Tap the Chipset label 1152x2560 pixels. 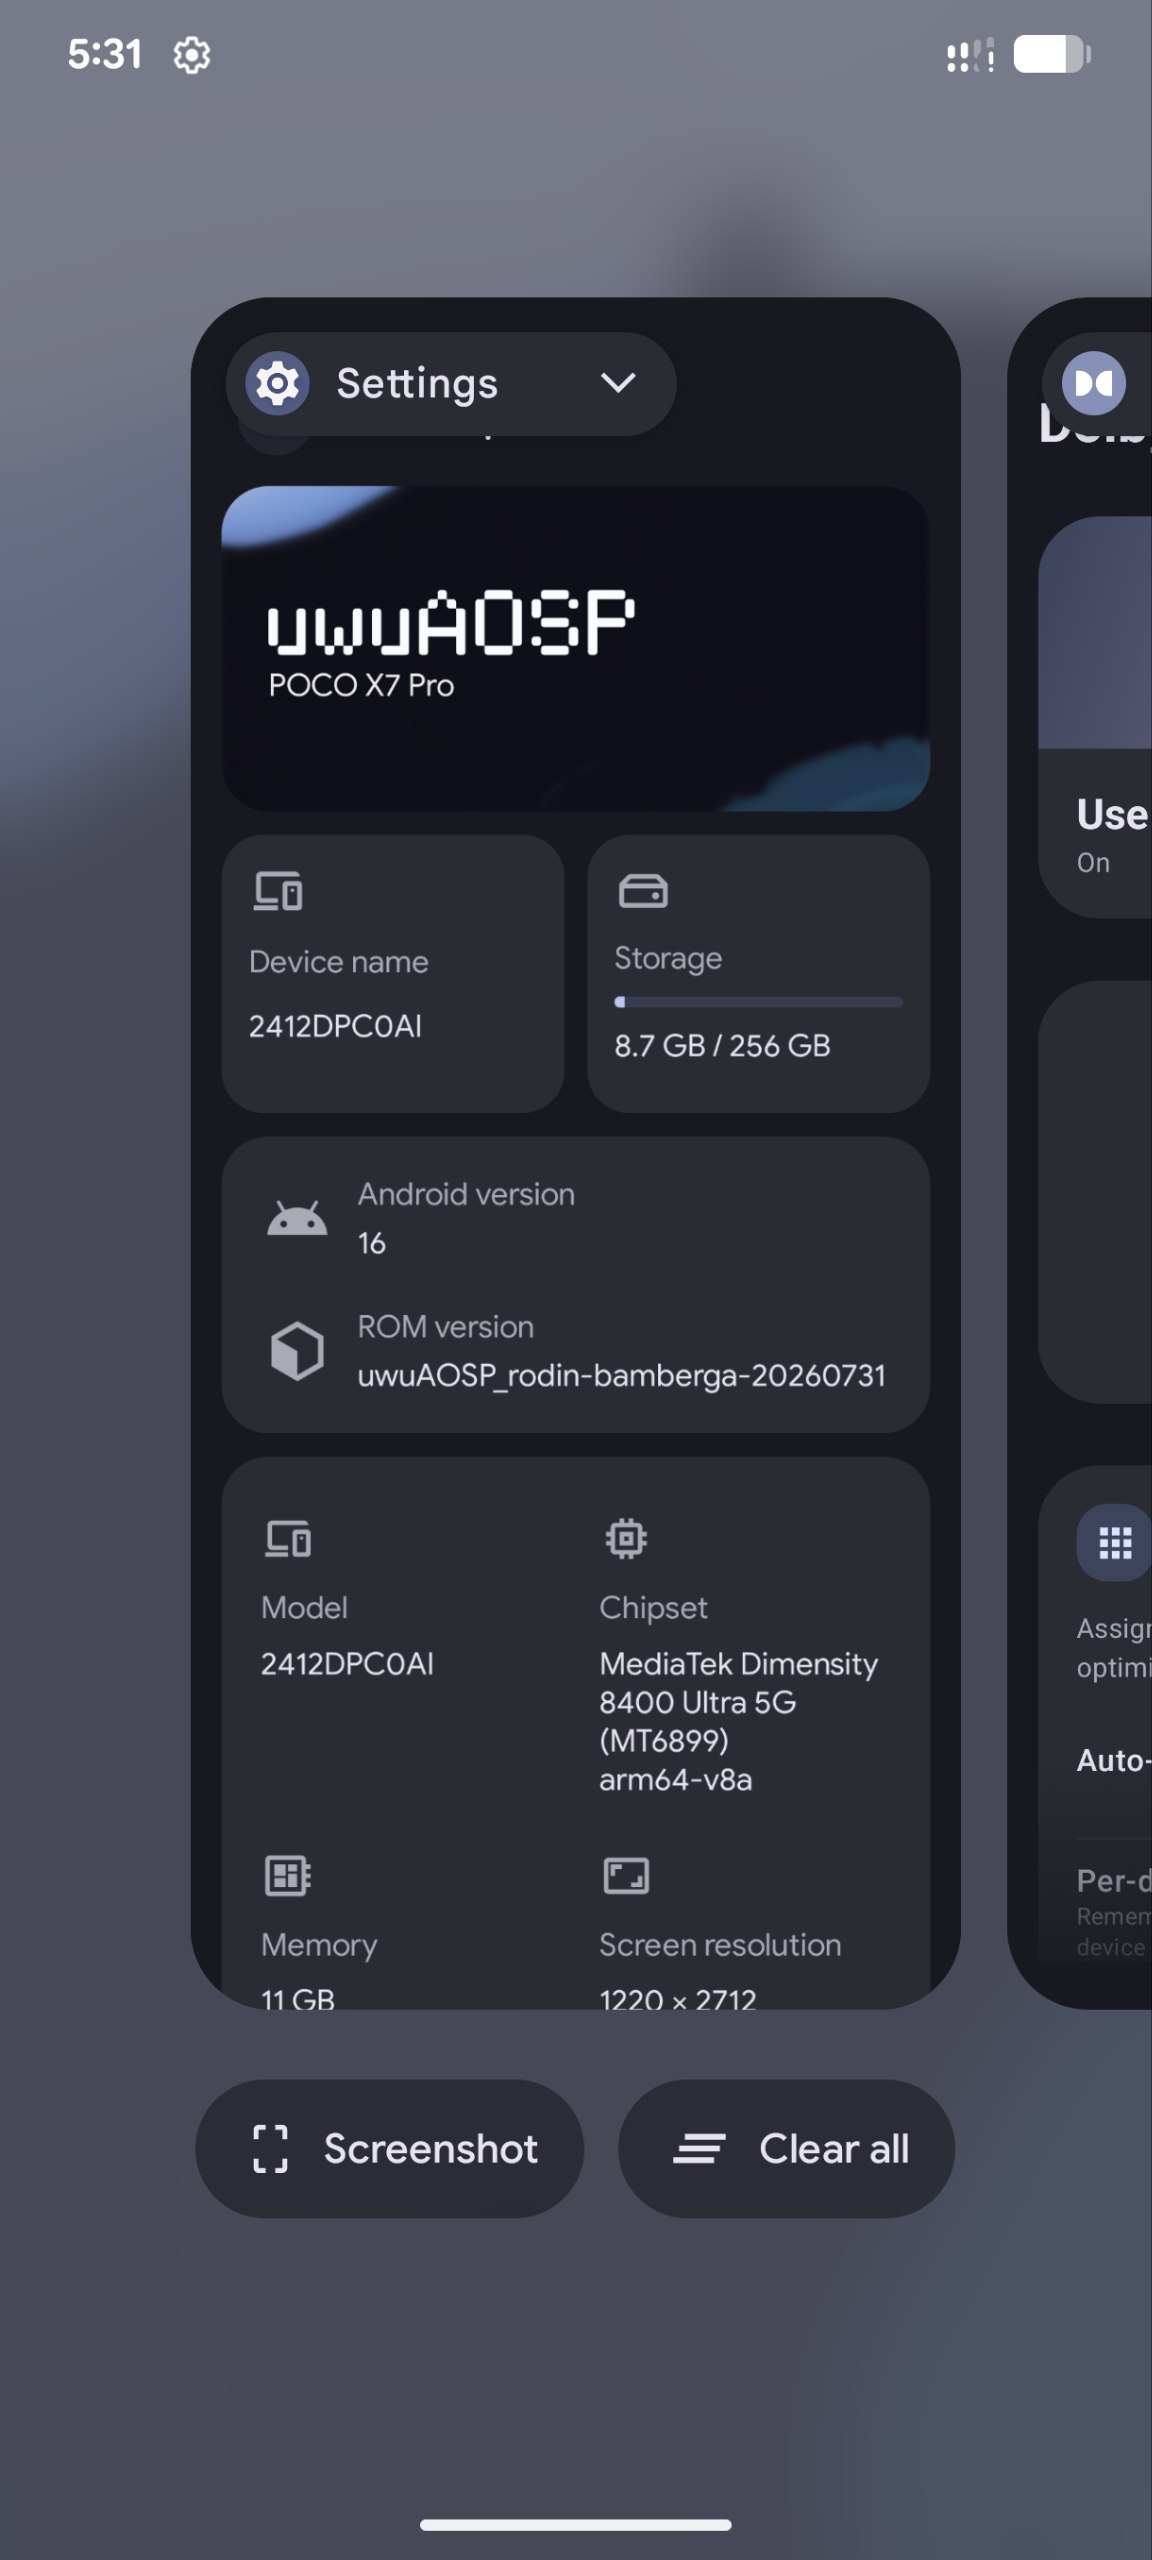click(x=653, y=1608)
